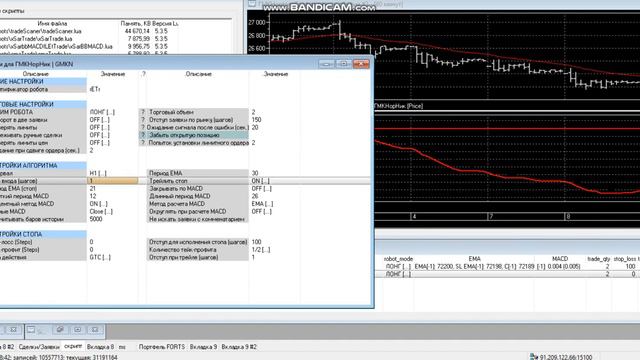Image resolution: width=640 pixels, height=360 pixels.
Task: Click the chart time marker labeled 7
Action: (491, 216)
